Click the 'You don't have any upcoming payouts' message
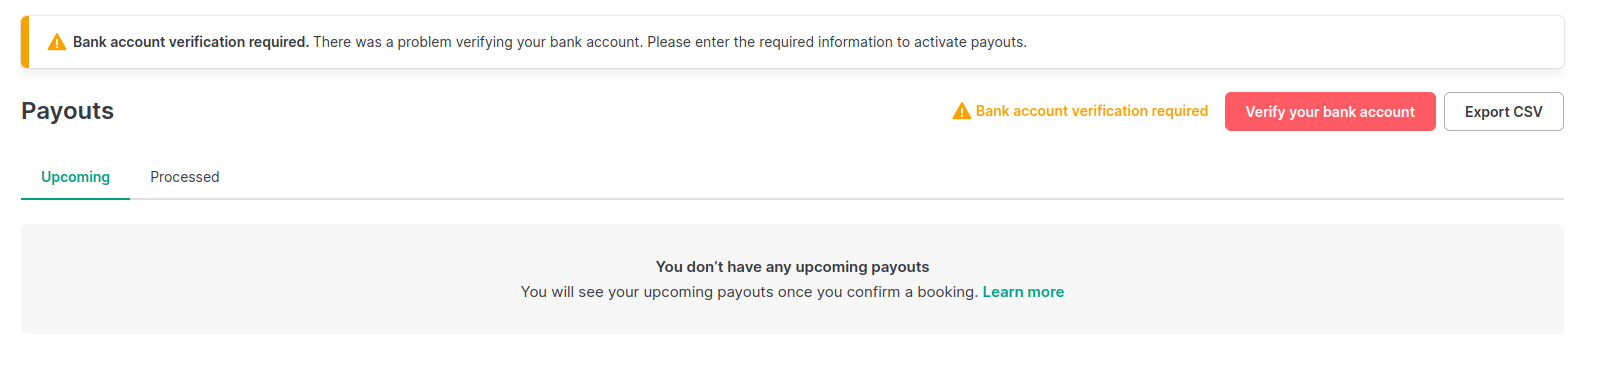Image resolution: width=1608 pixels, height=373 pixels. [792, 267]
